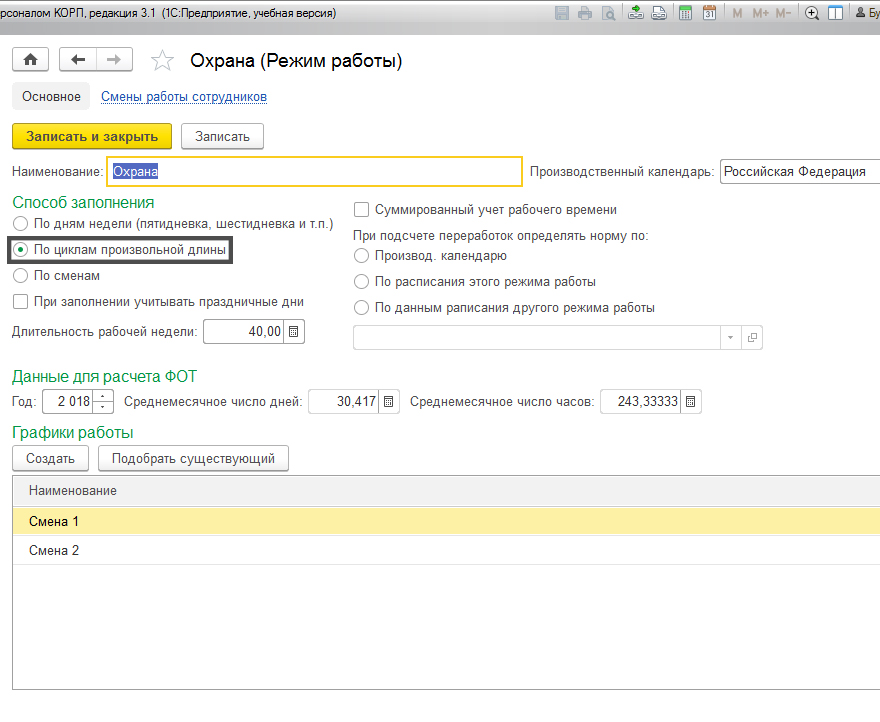
Task: Click 'Подобрать существующий' button
Action: [x=194, y=458]
